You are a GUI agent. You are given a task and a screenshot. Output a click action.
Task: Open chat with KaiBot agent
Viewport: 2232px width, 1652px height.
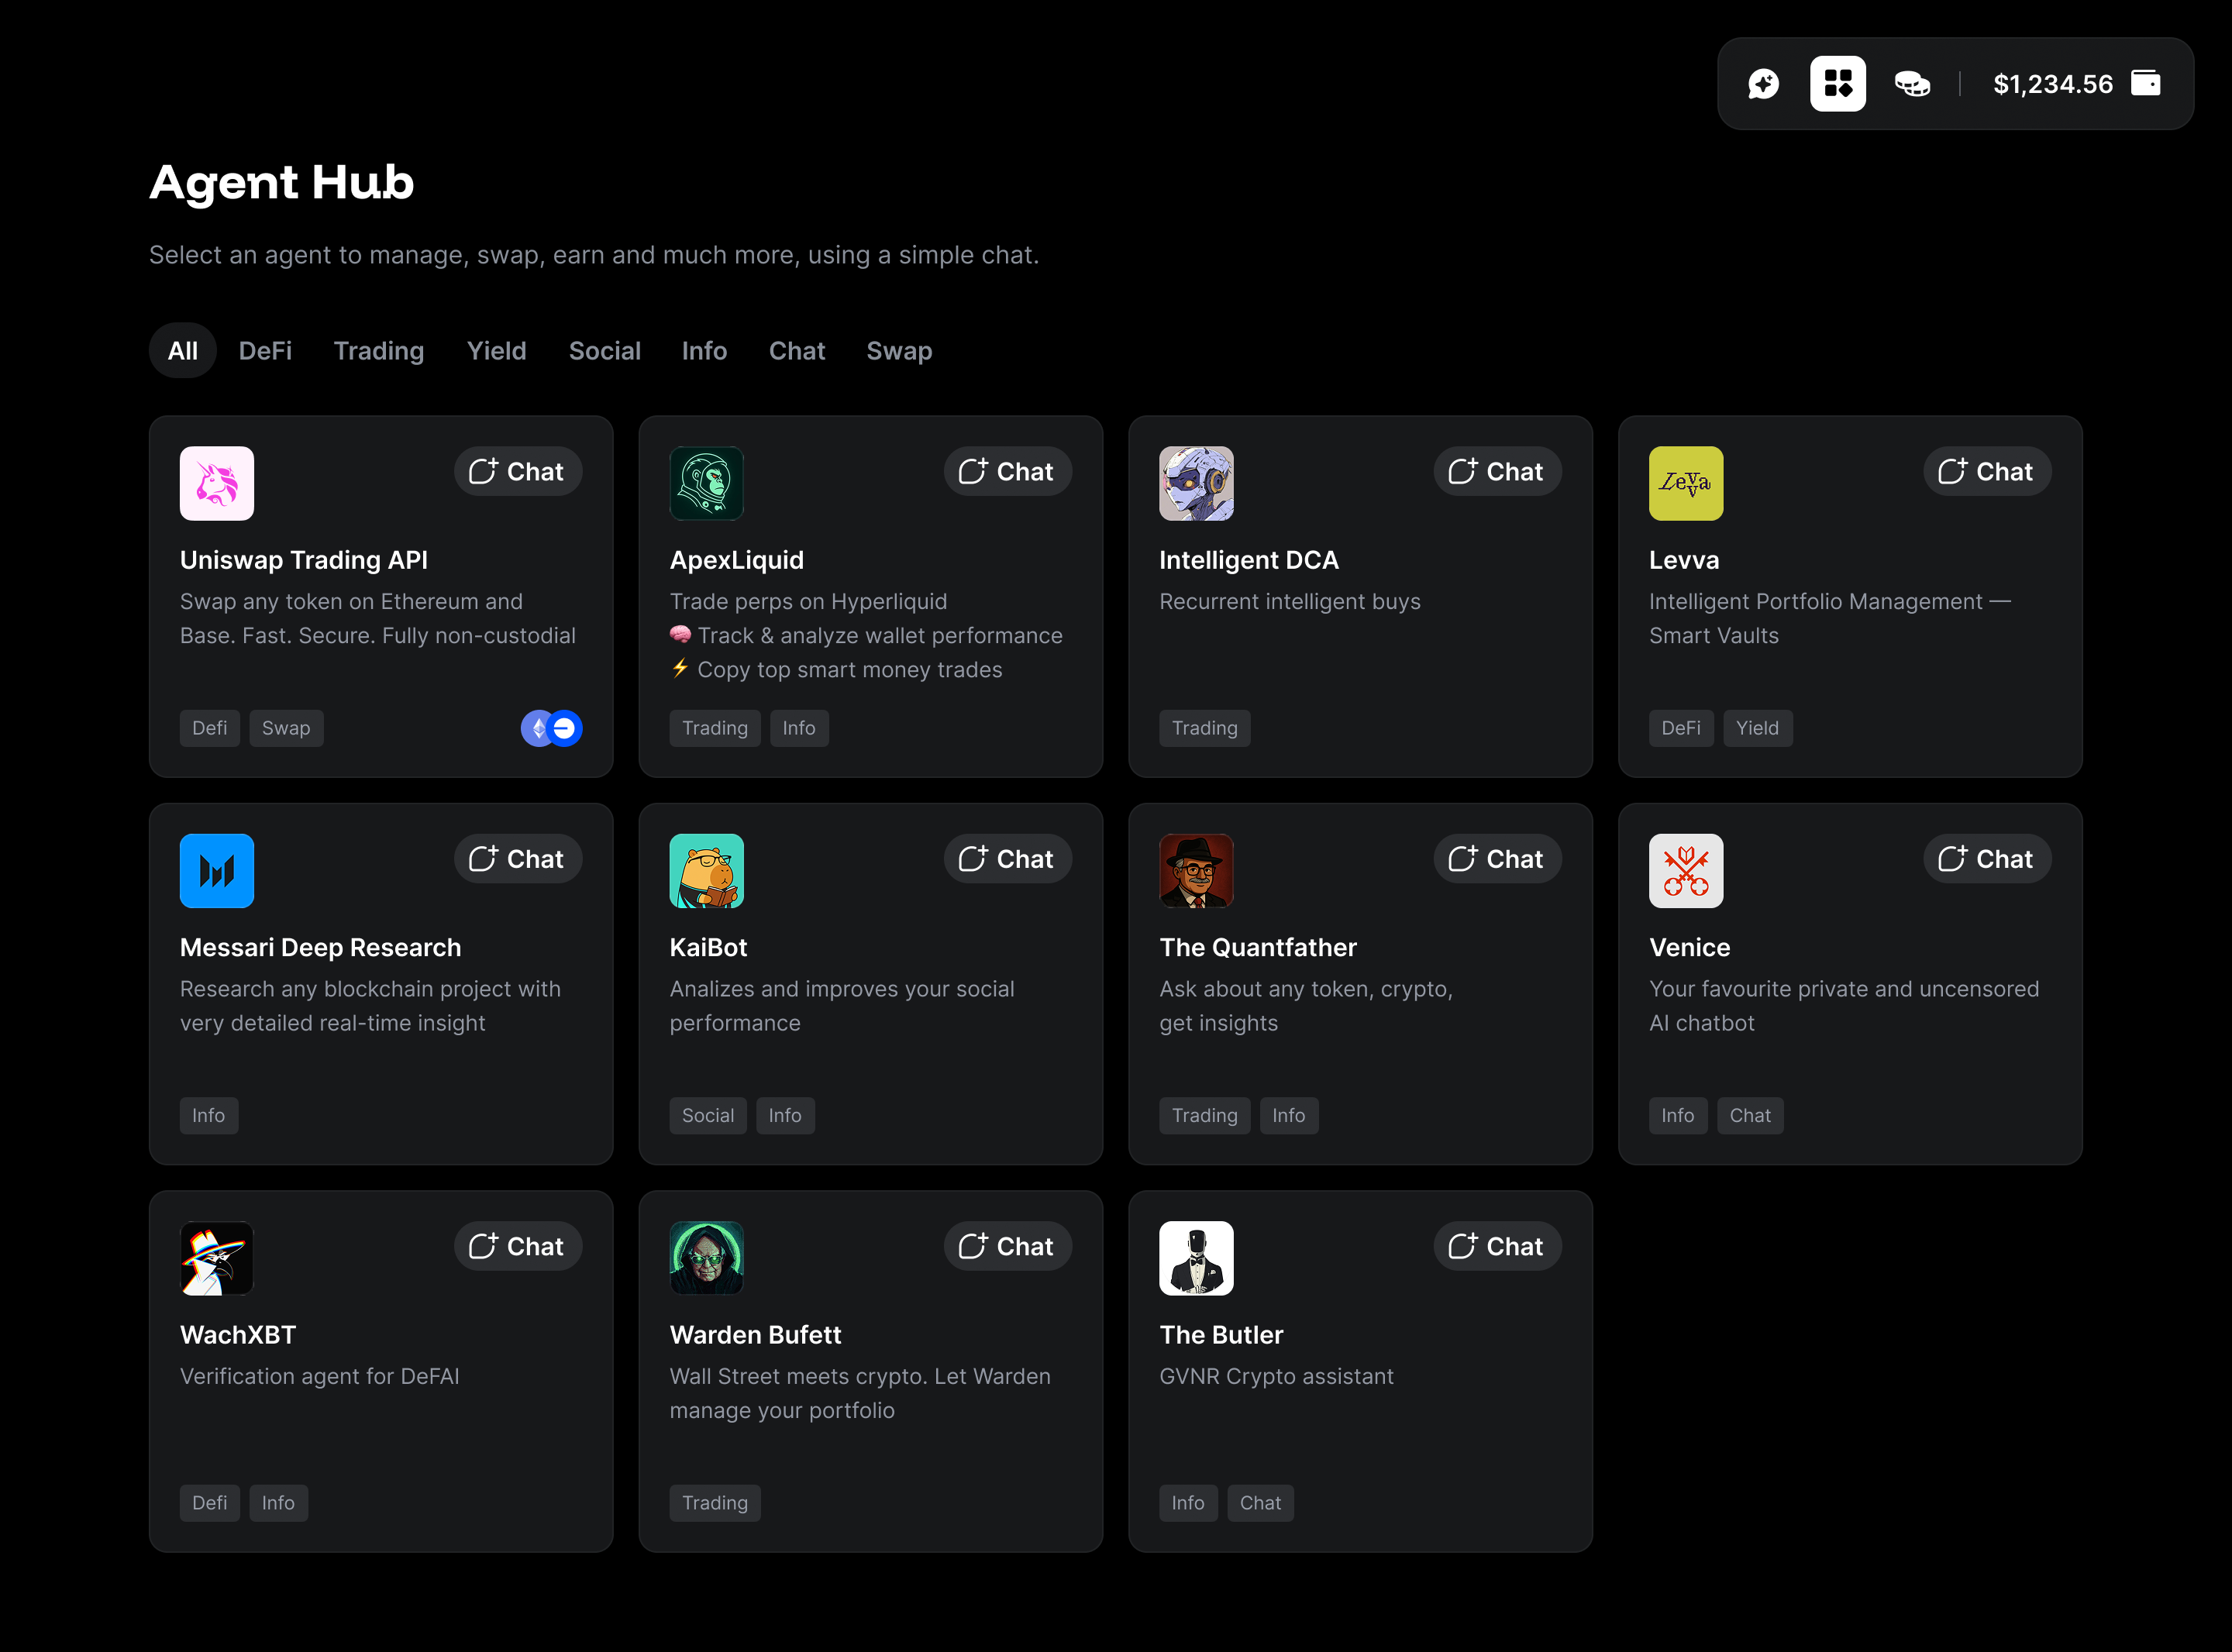coord(1007,859)
